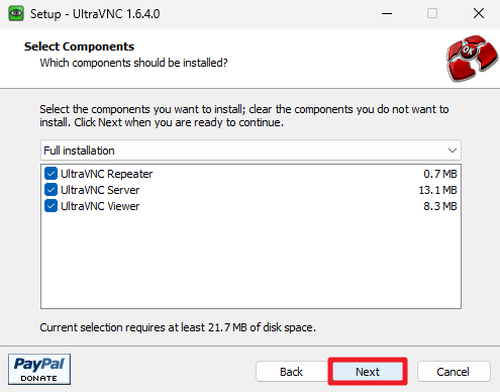The image size is (500, 392).
Task: Click the 13.1 MB size entry
Action: pos(438,190)
